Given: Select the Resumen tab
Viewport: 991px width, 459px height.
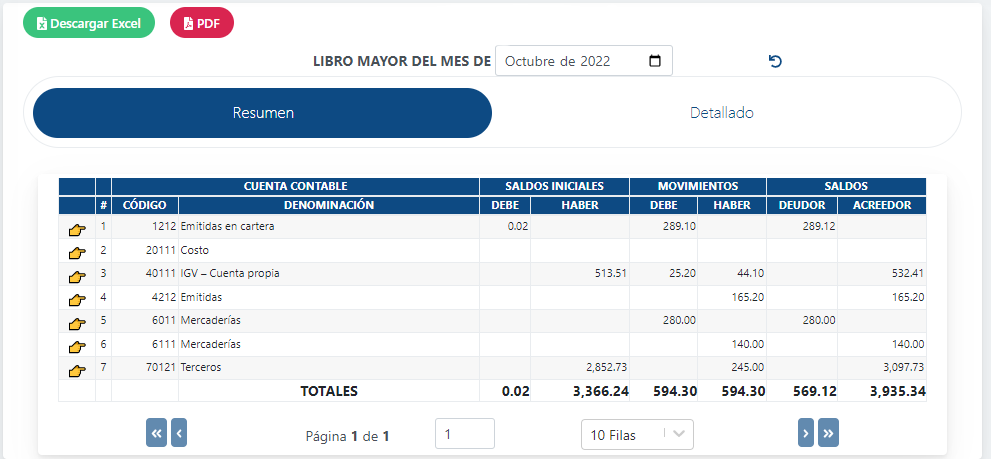Looking at the screenshot, I should coord(262,113).
